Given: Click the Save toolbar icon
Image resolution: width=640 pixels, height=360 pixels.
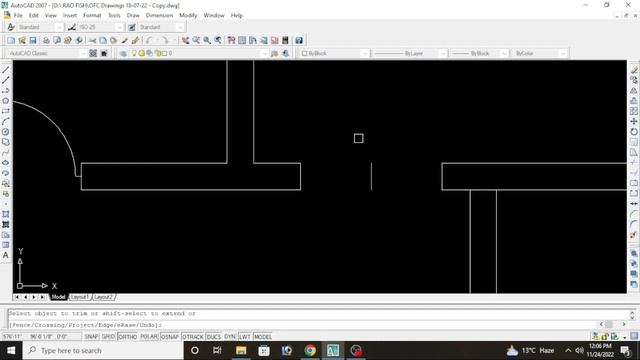Looking at the screenshot, I should tap(33, 40).
